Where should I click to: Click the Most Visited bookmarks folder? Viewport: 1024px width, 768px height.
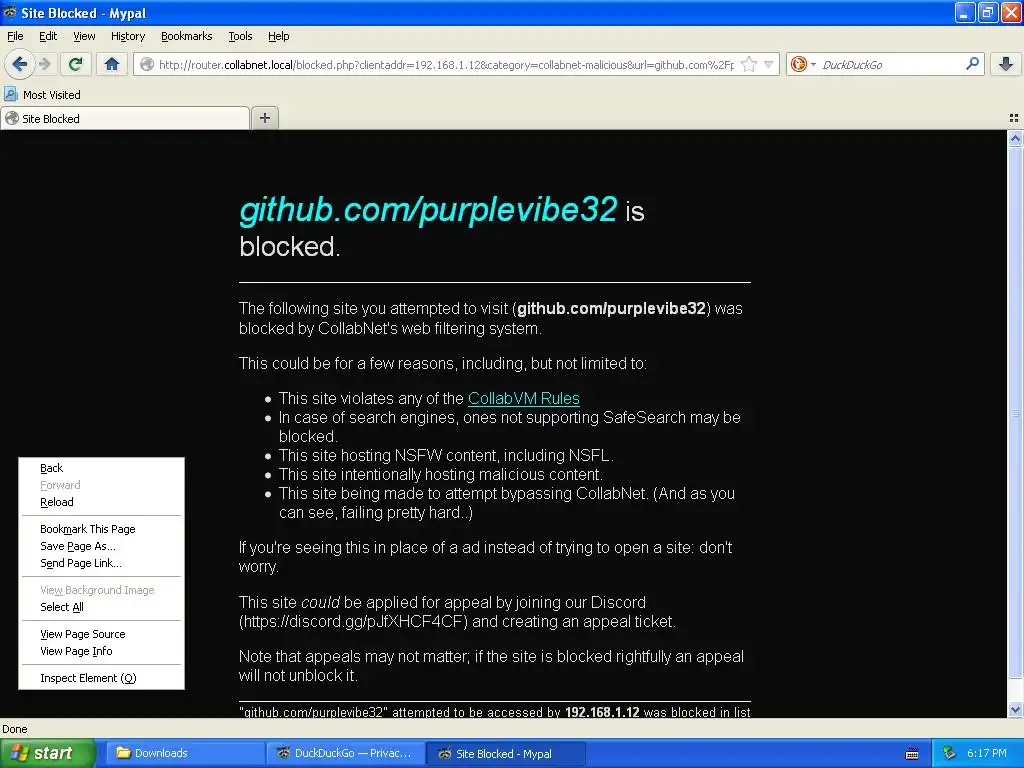(x=42, y=95)
